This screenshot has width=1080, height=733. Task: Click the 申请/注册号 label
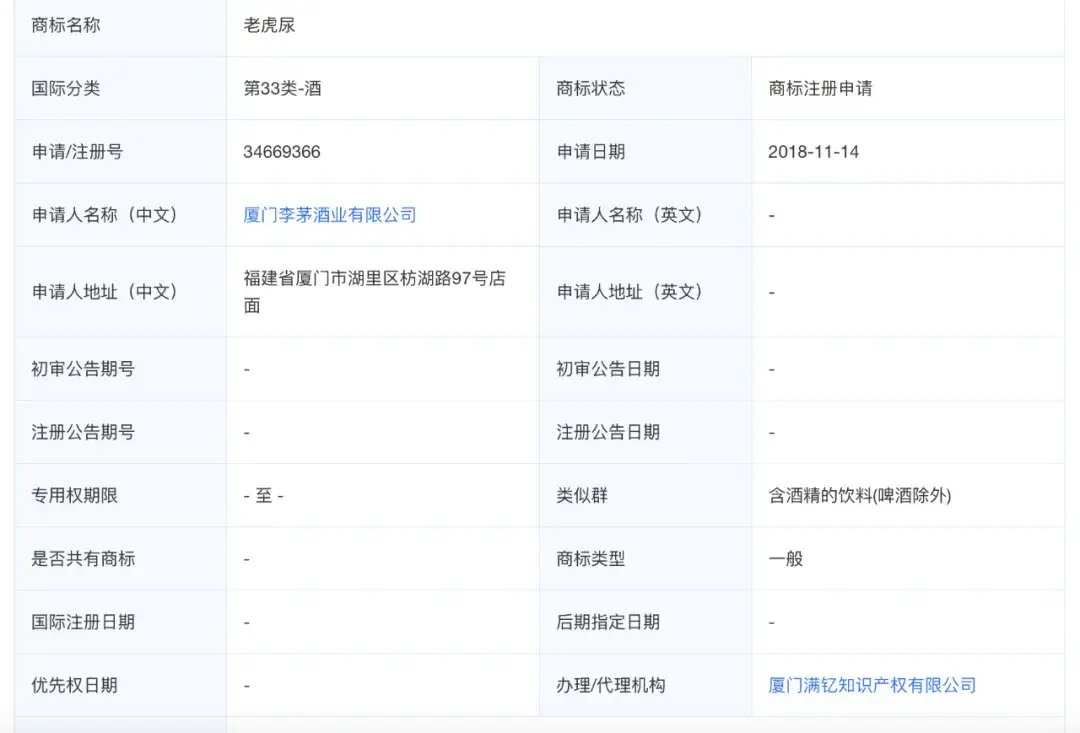pos(77,152)
